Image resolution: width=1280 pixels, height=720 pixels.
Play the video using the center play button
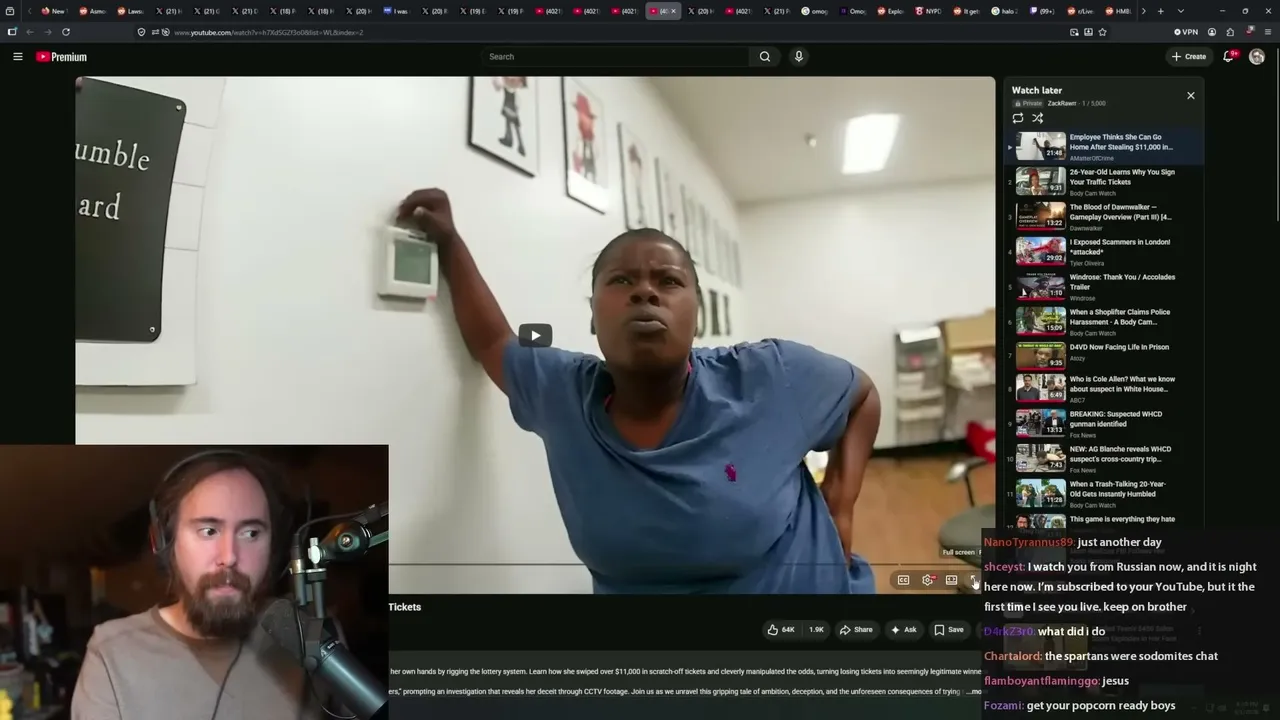535,336
